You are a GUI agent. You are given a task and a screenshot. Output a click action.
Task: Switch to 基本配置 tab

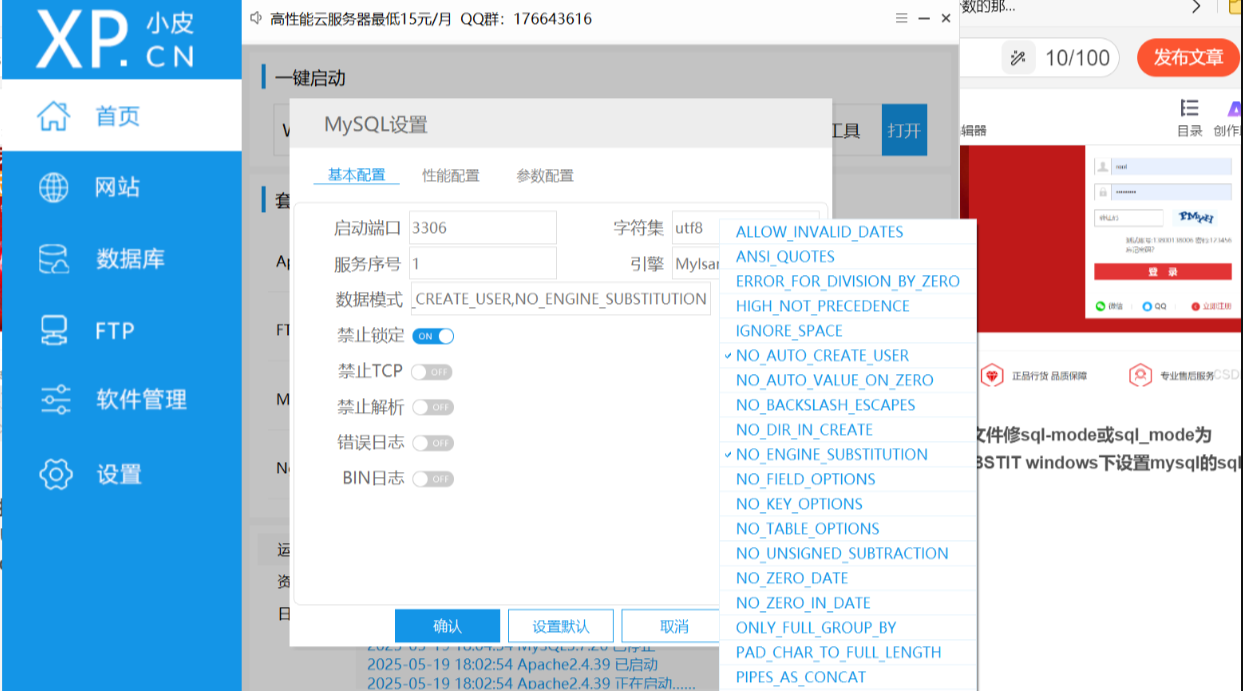tap(356, 175)
